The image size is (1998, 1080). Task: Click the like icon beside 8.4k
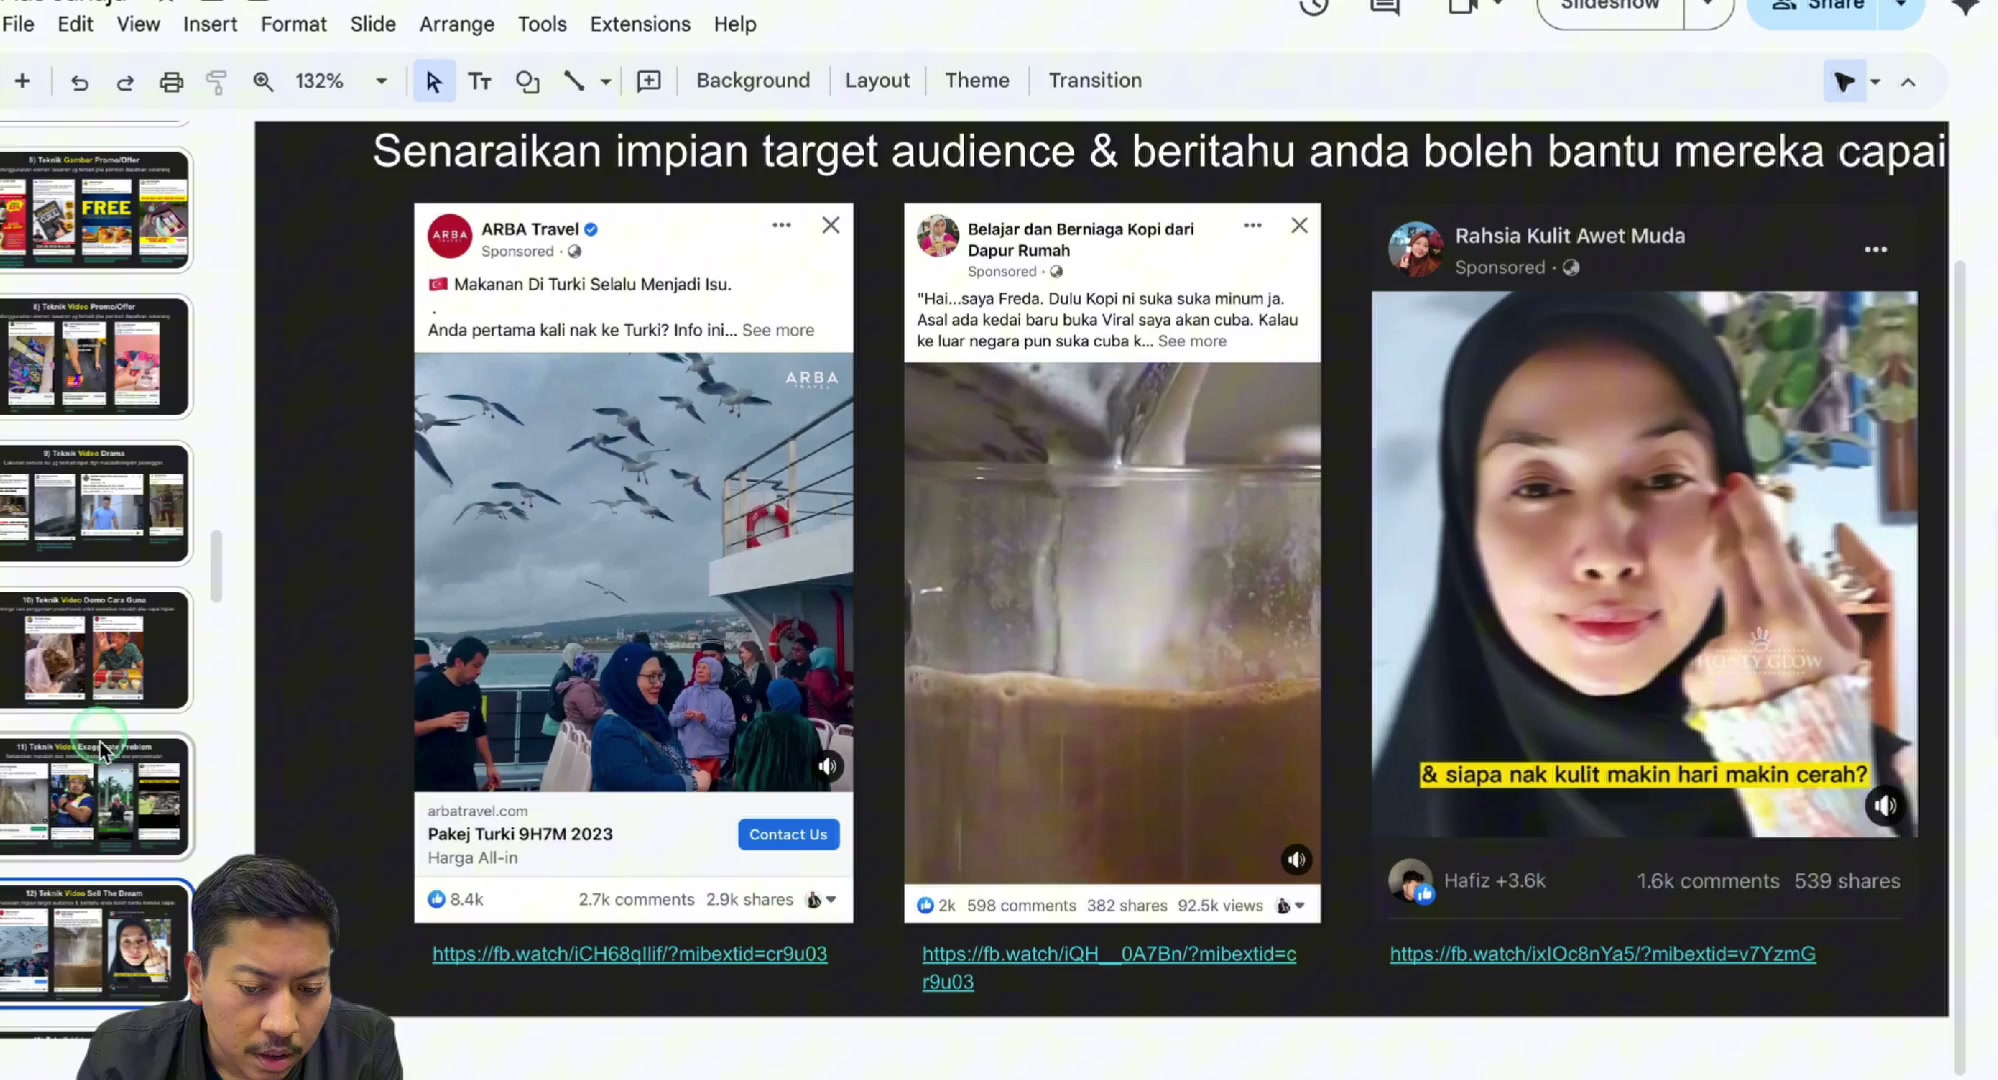tap(436, 899)
